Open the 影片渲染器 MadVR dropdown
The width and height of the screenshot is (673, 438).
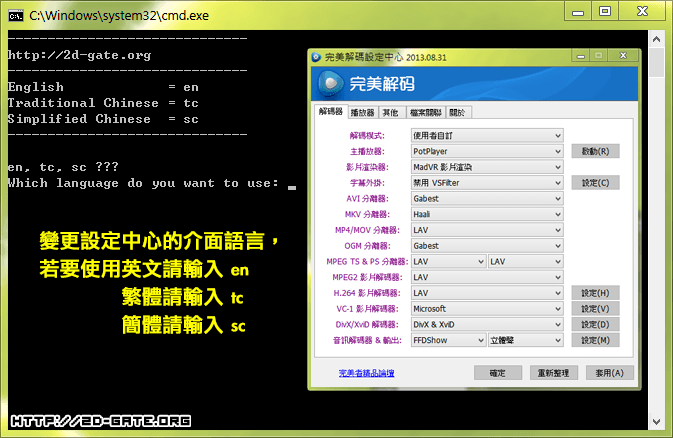[487, 167]
